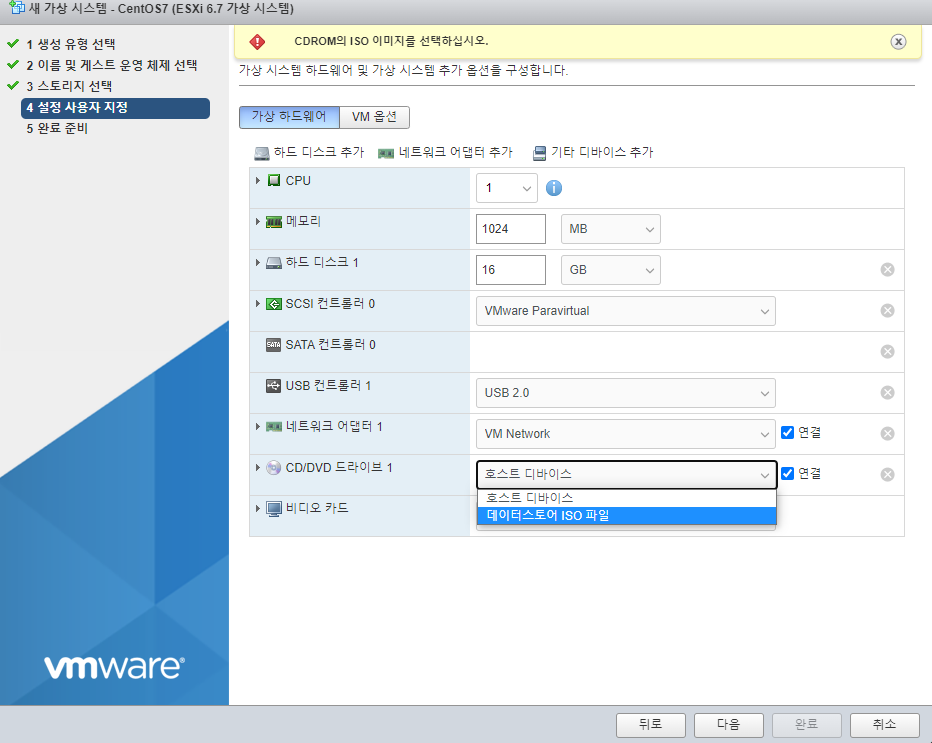Go to step 3 스토리지 선택

point(69,86)
